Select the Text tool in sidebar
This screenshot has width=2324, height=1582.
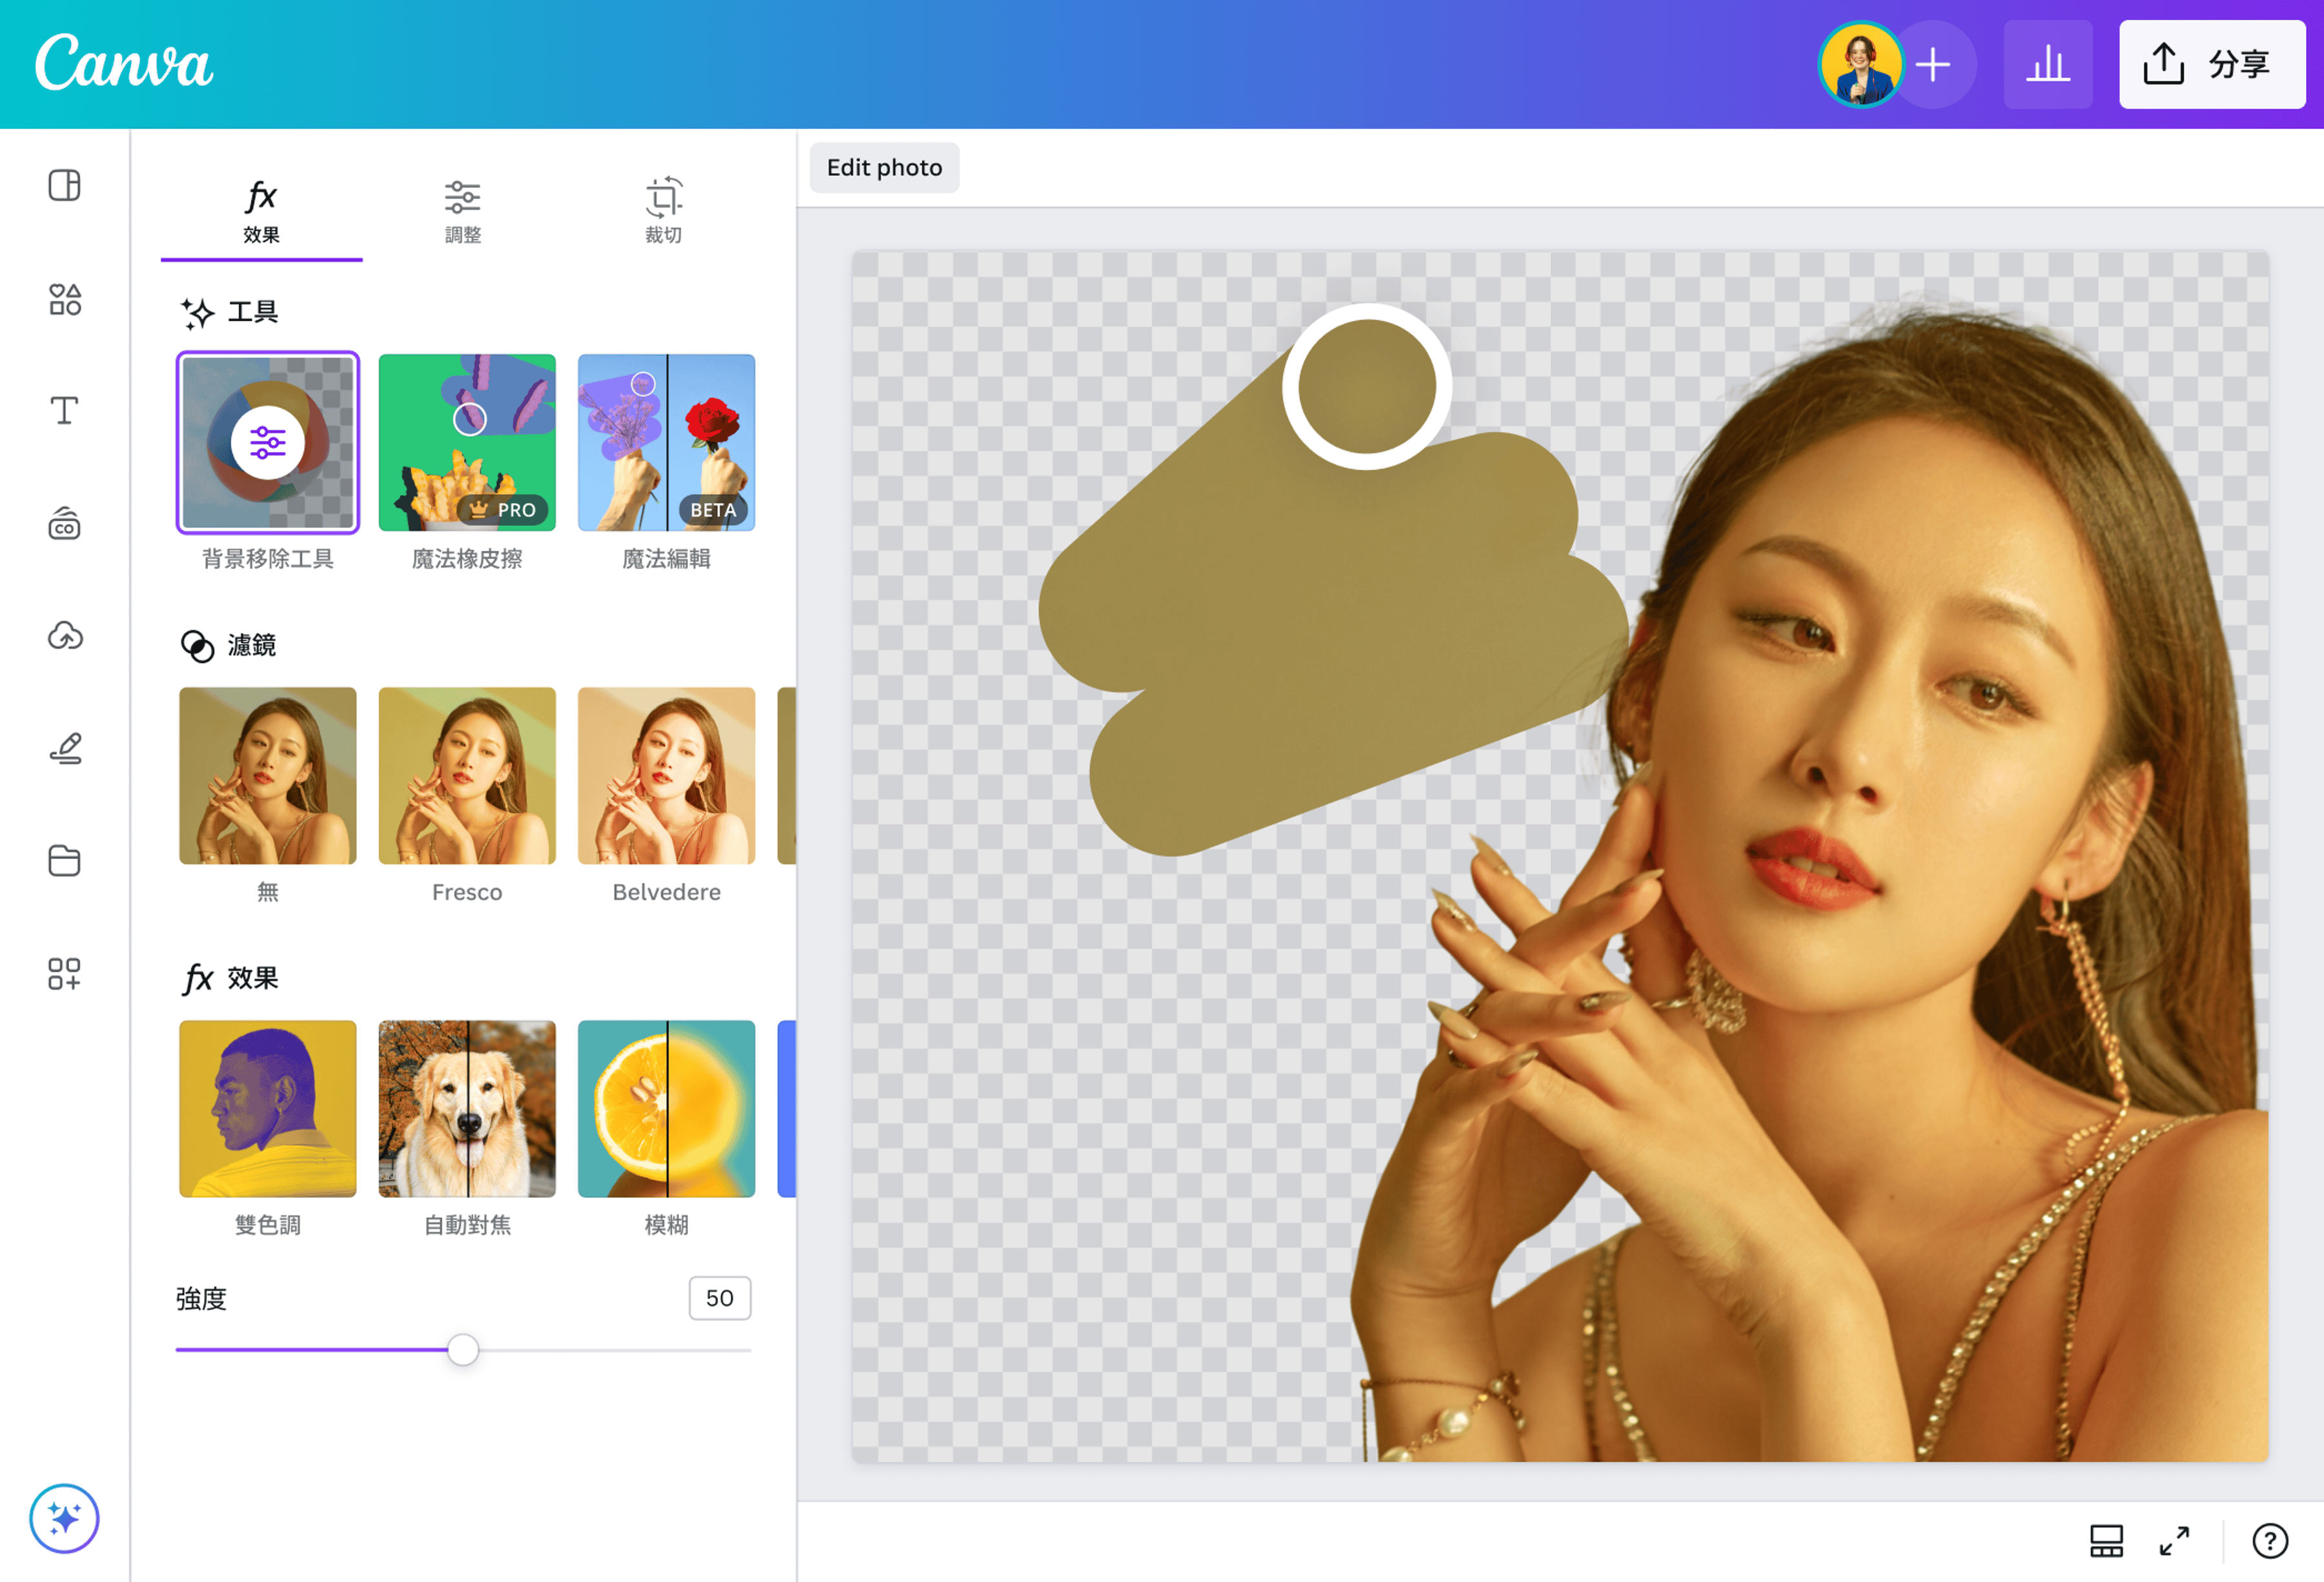(x=64, y=411)
